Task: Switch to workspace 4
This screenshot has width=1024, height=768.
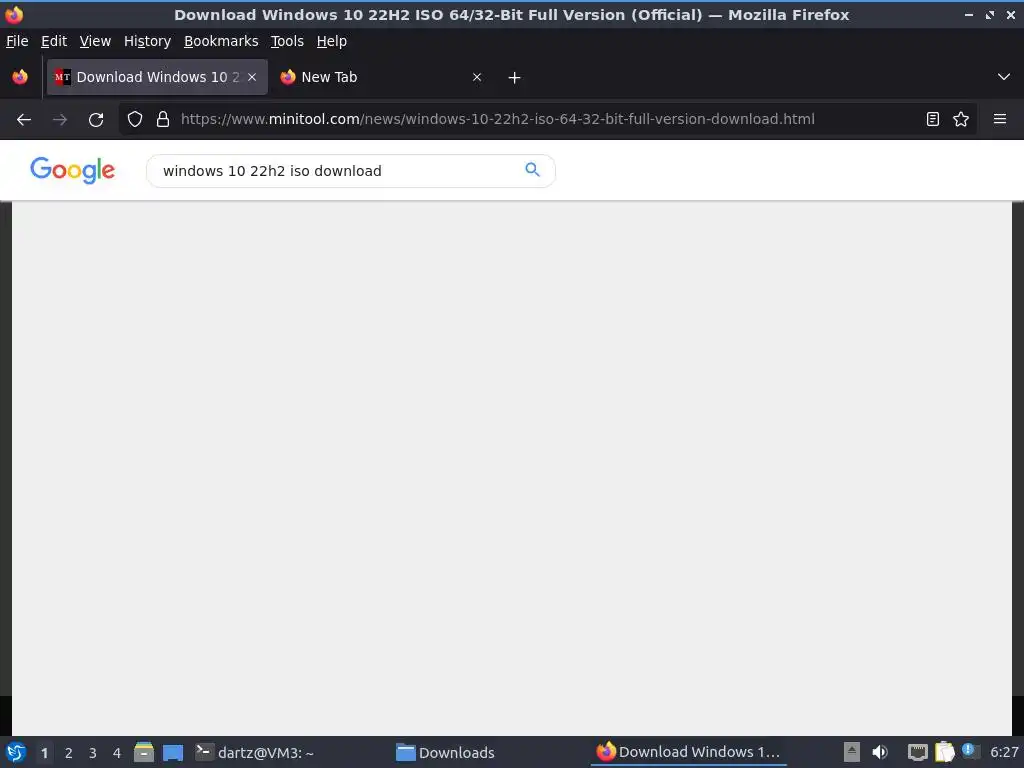Action: click(117, 753)
